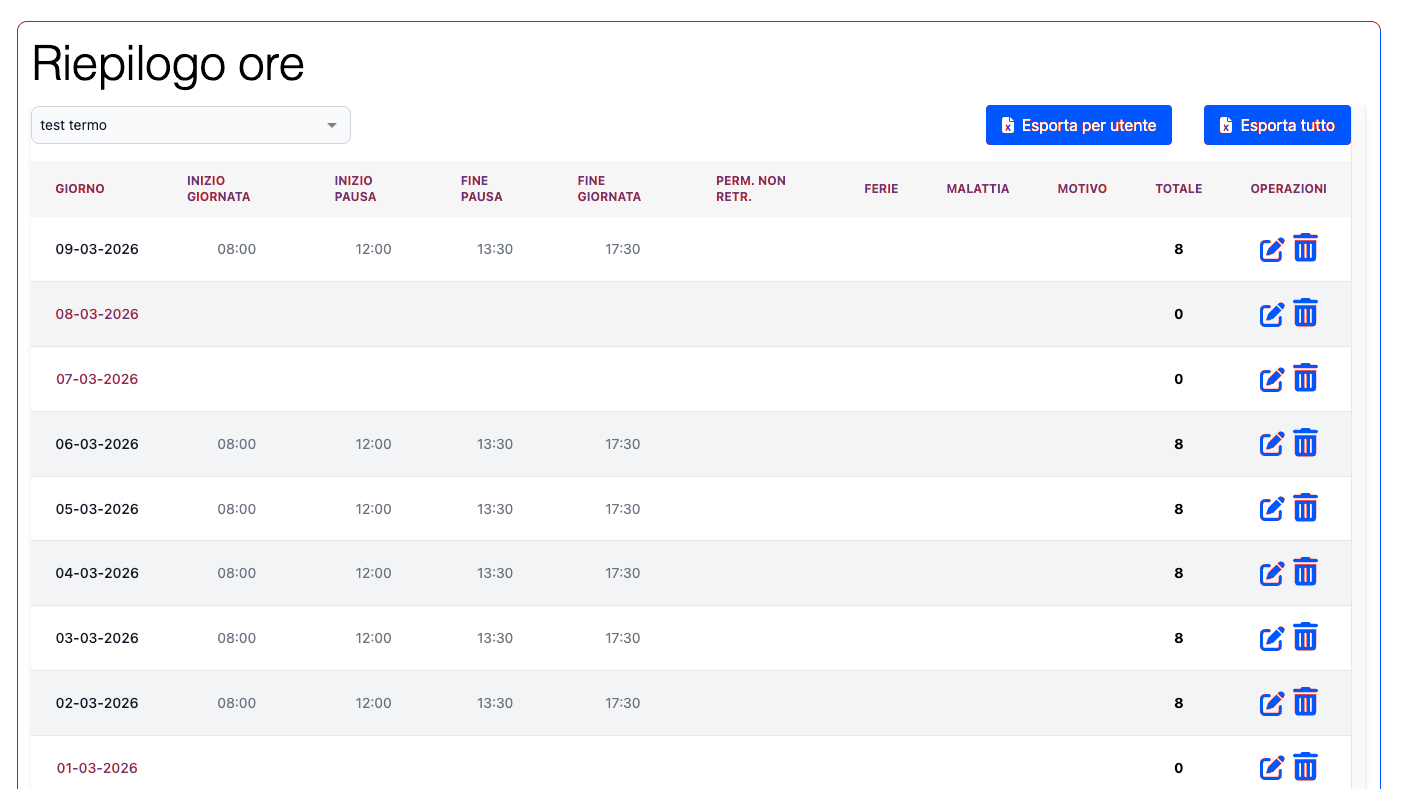Edit the 08-03-2026 row entry
This screenshot has height=789, width=1402.
click(x=1271, y=315)
